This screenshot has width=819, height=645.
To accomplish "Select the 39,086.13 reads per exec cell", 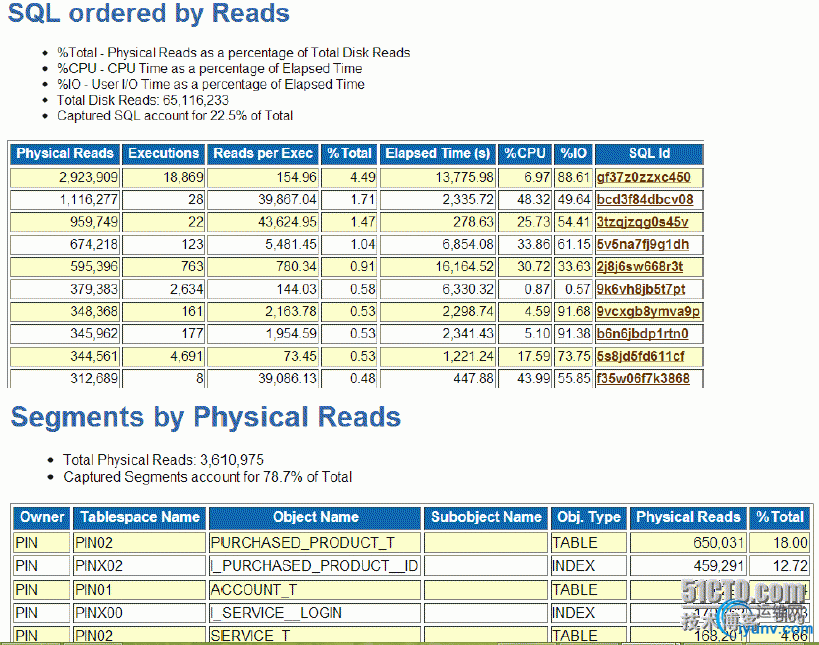I will click(x=263, y=379).
